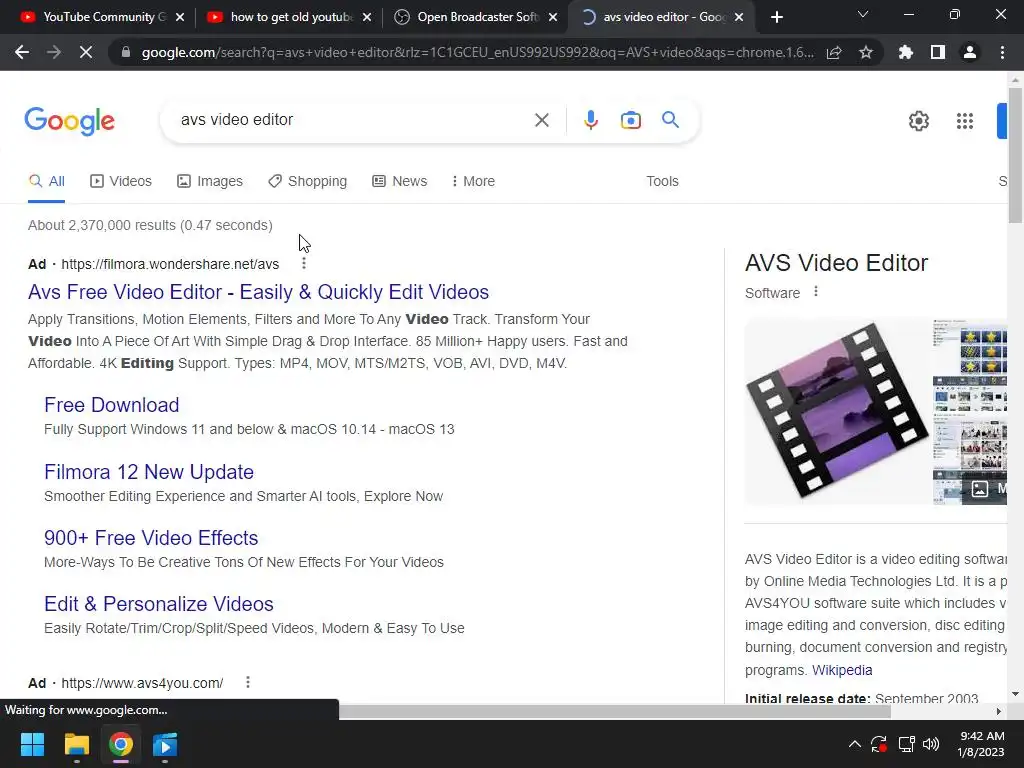Viewport: 1024px width, 768px height.
Task: Stop loading the page
Action: pyautogui.click(x=86, y=52)
